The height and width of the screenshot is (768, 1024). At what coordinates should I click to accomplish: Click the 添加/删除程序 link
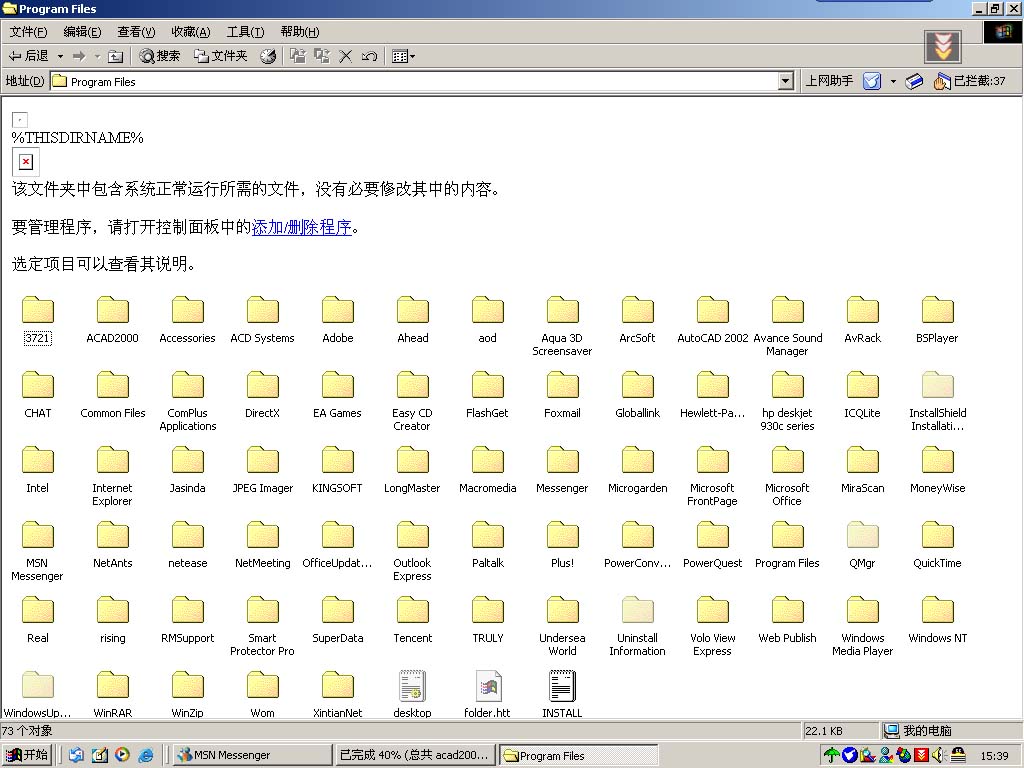pyautogui.click(x=302, y=227)
